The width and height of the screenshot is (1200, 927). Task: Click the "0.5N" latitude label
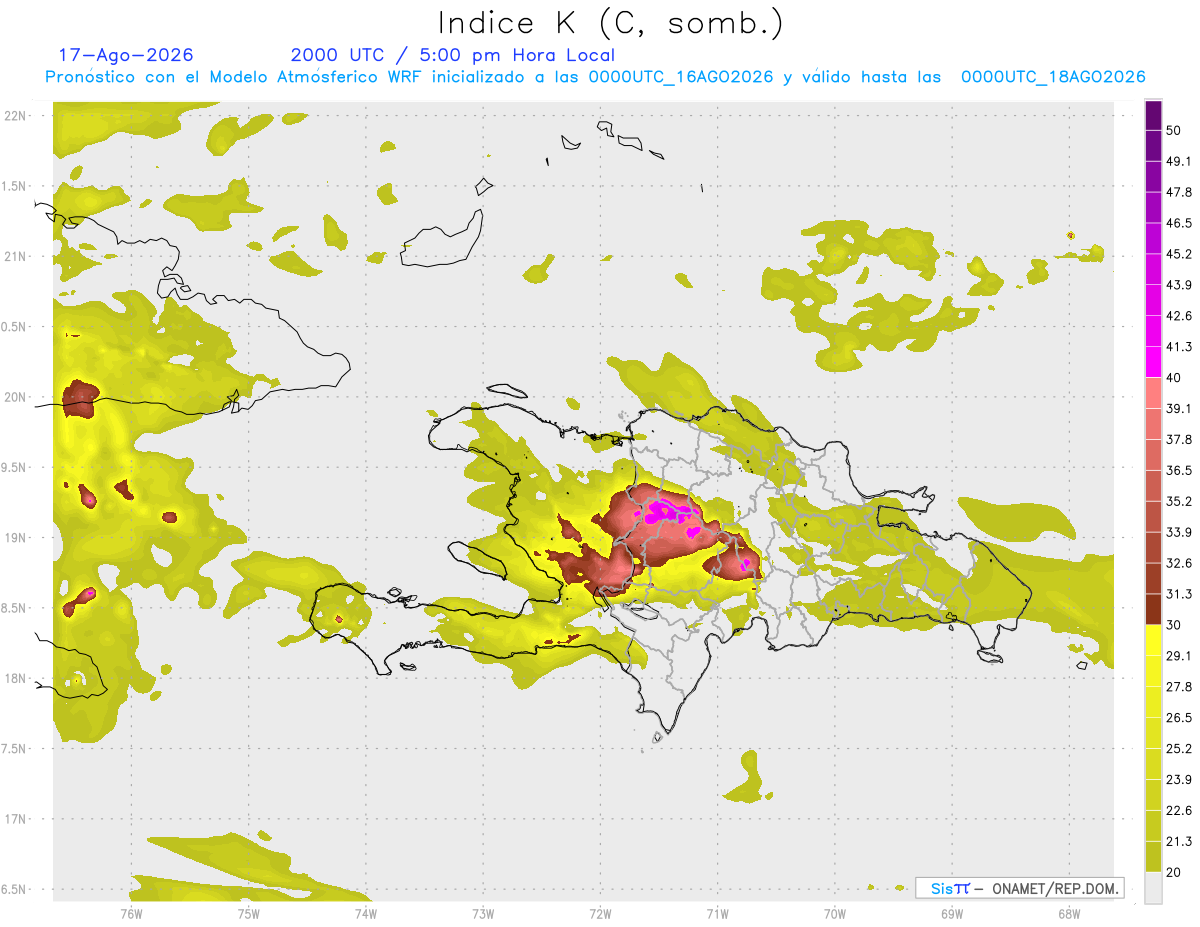tap(13, 327)
